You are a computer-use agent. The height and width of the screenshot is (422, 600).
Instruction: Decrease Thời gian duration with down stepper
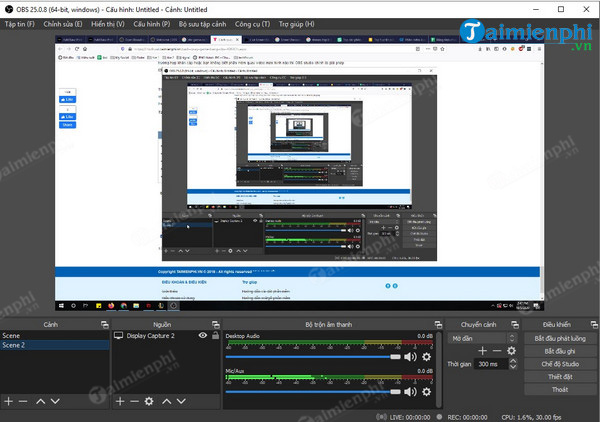[x=513, y=367]
